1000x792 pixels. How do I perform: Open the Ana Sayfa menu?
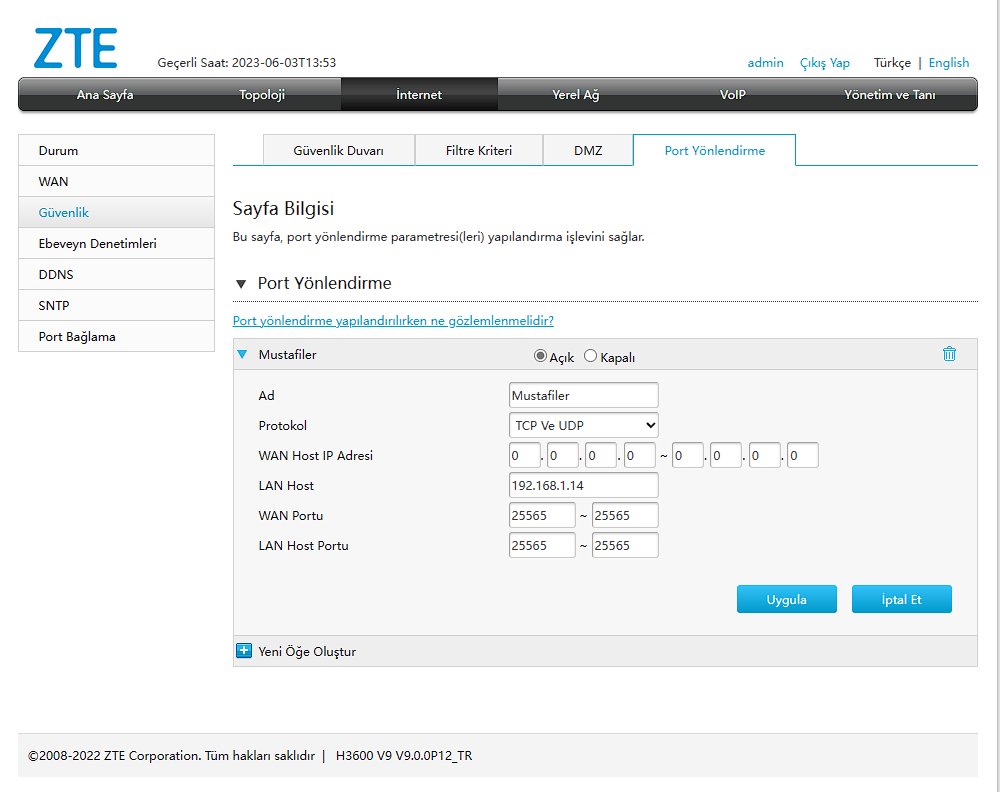[105, 94]
